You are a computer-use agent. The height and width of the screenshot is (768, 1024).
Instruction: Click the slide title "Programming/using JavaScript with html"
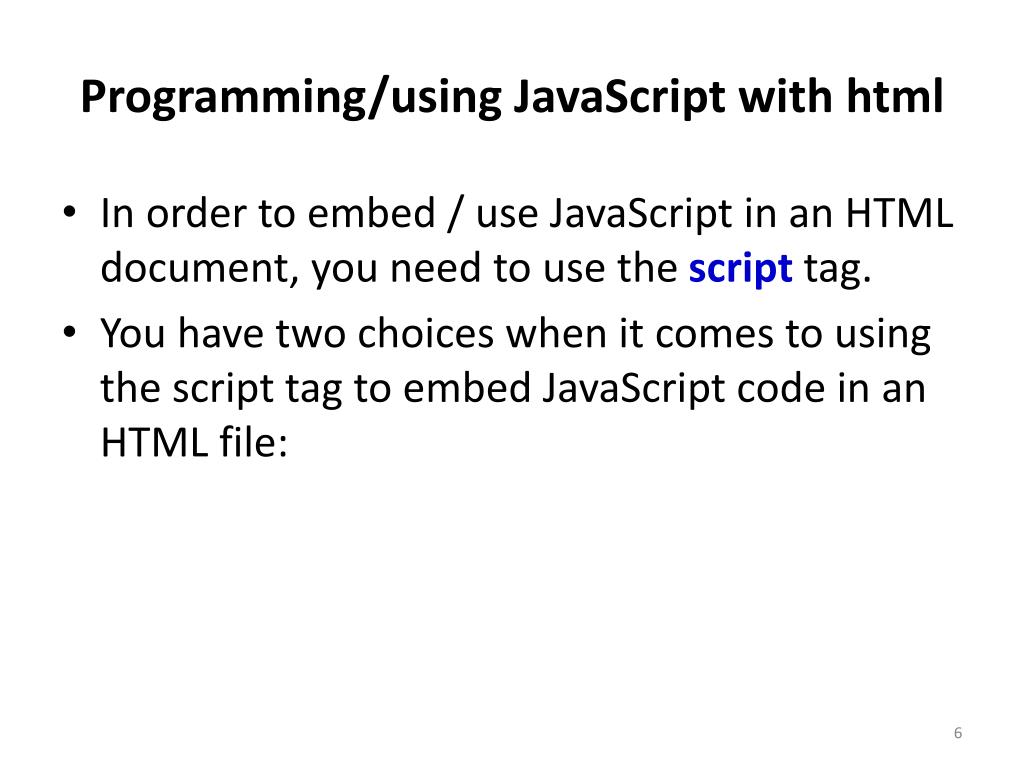pyautogui.click(x=511, y=98)
